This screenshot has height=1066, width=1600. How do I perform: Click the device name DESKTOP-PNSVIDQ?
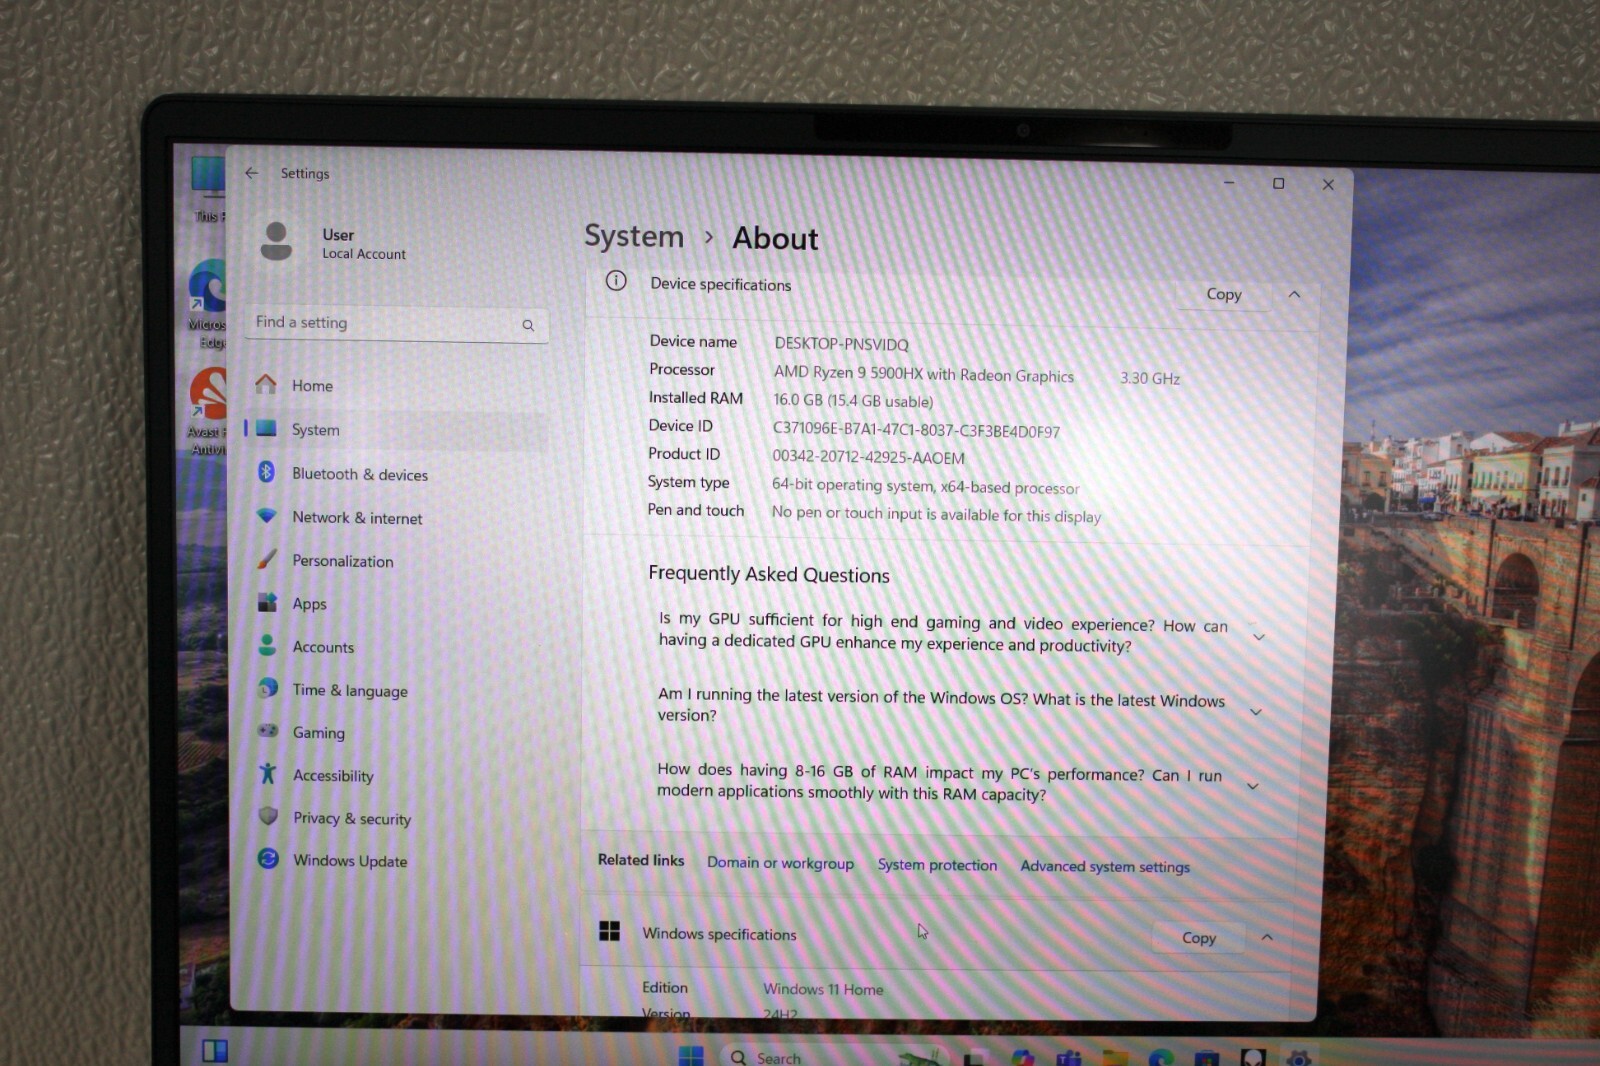[x=841, y=344]
